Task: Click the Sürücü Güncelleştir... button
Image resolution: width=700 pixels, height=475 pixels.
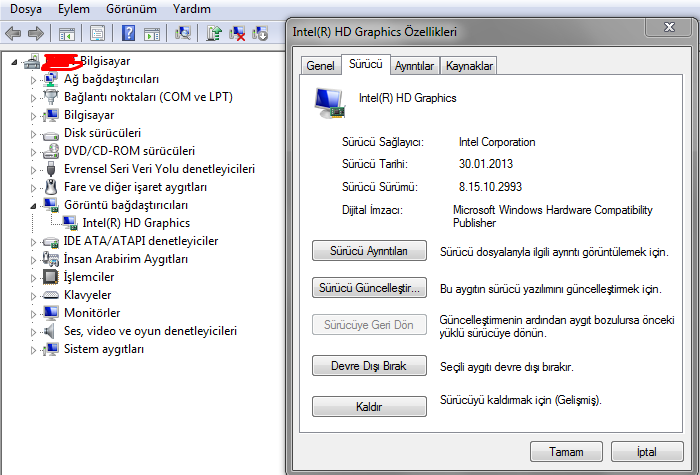Action: pyautogui.click(x=369, y=288)
